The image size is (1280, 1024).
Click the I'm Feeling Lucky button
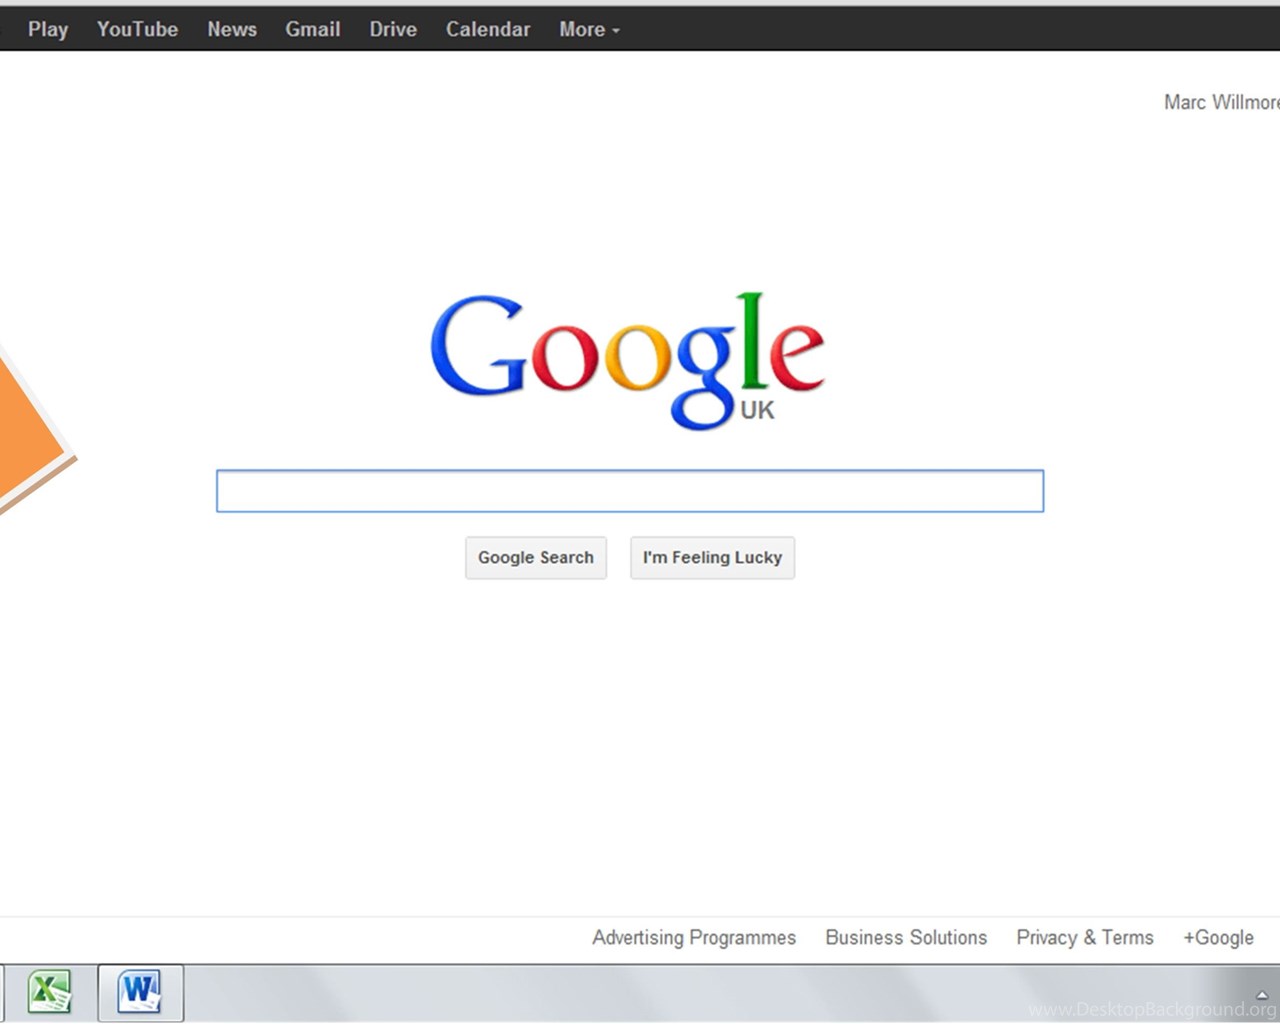(x=712, y=558)
